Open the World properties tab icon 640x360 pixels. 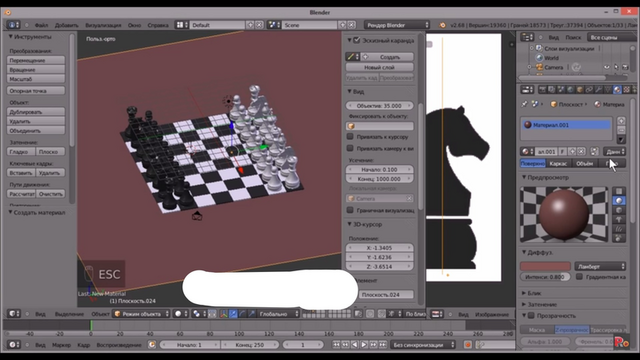click(570, 89)
